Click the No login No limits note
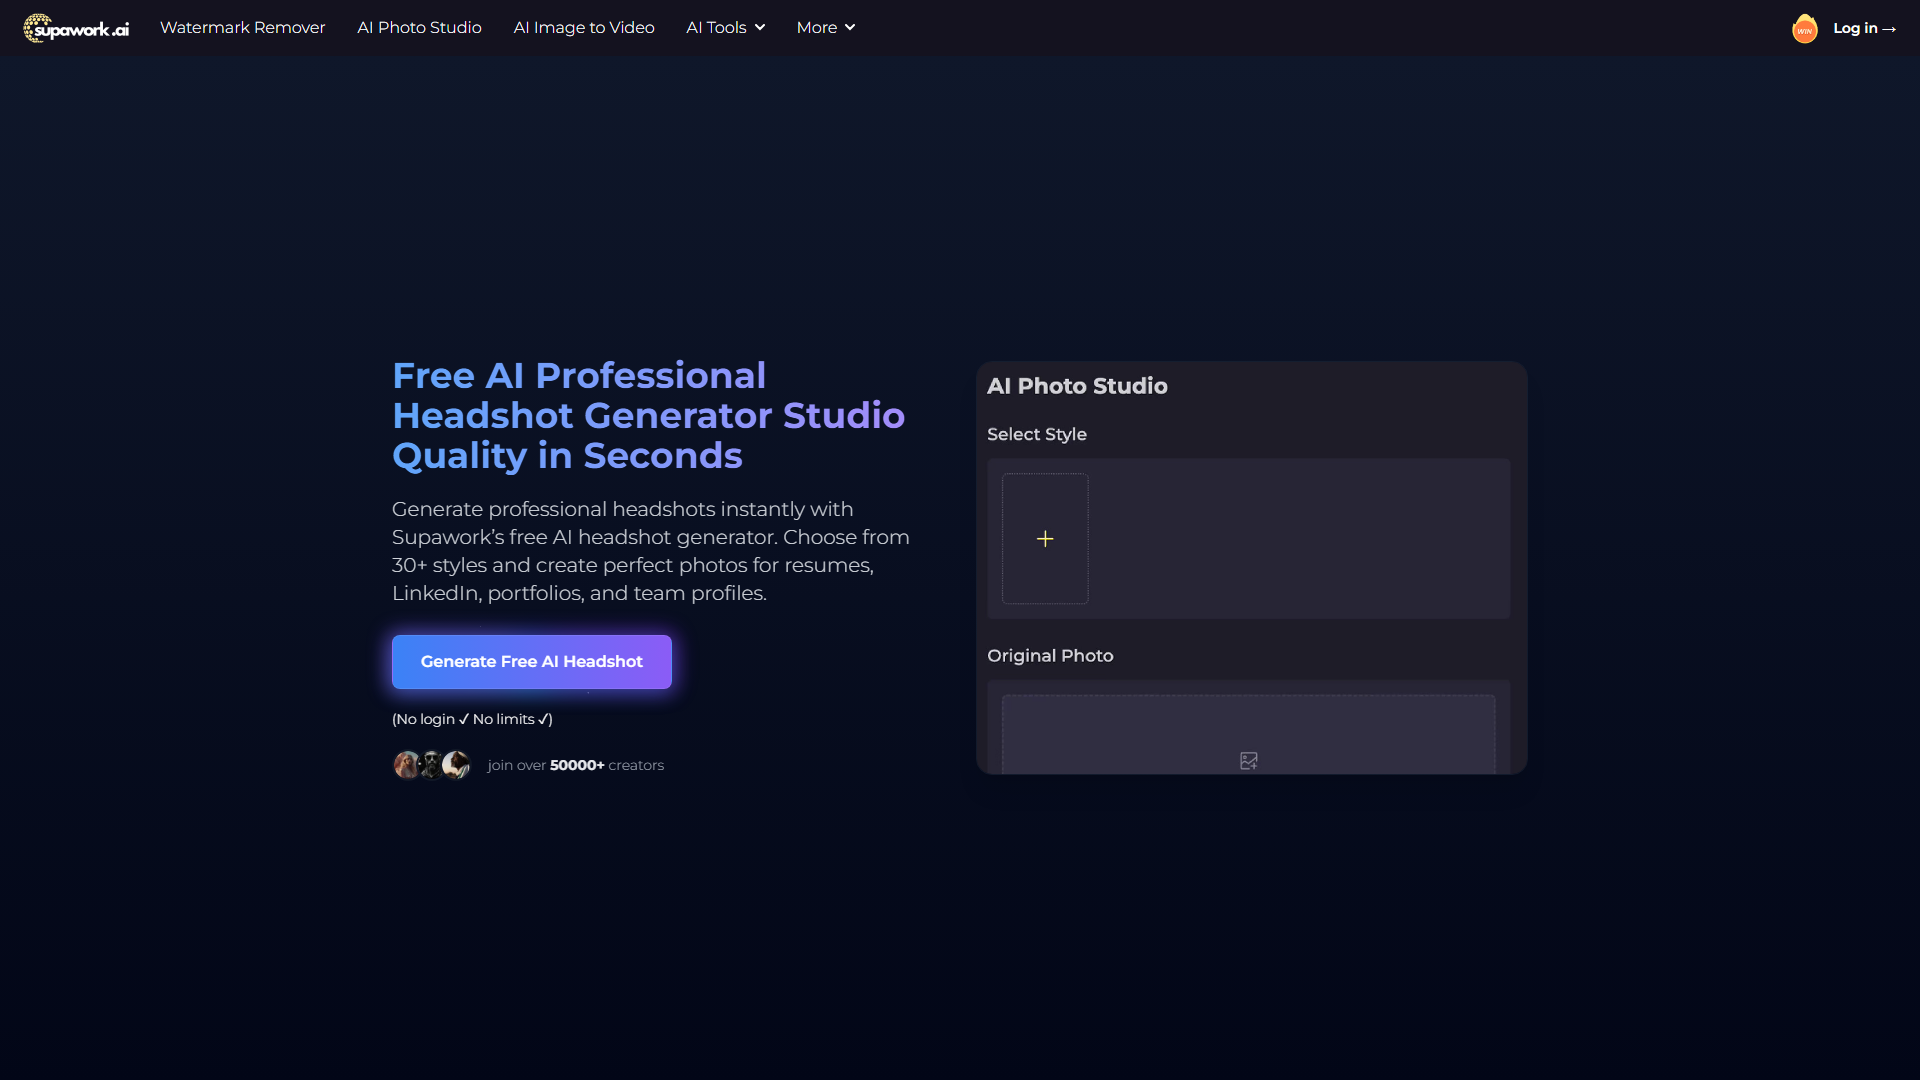 (x=472, y=719)
